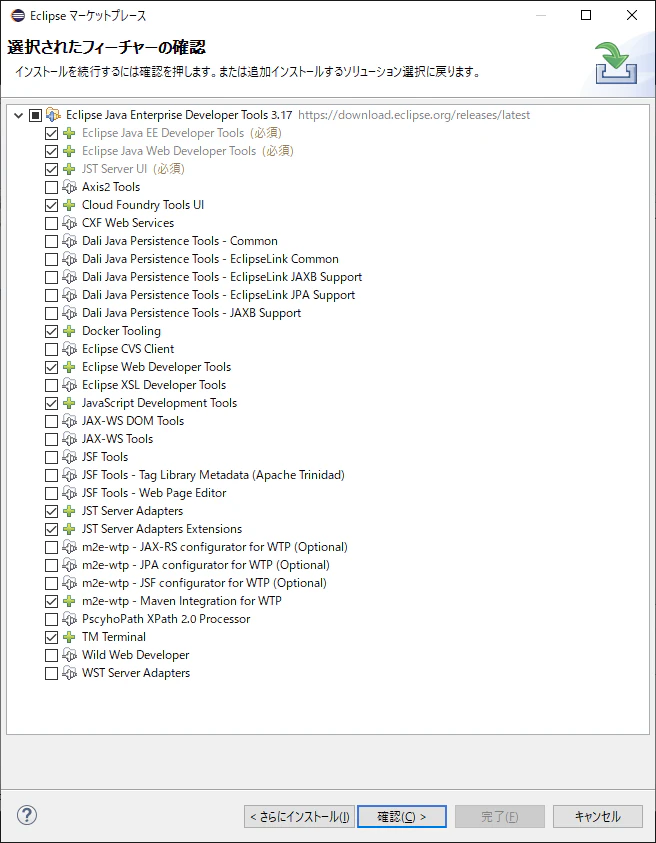656x843 pixels.
Task: Click the icon beside PscyhoPath XPath 2.0 Processor
Action: (69, 619)
